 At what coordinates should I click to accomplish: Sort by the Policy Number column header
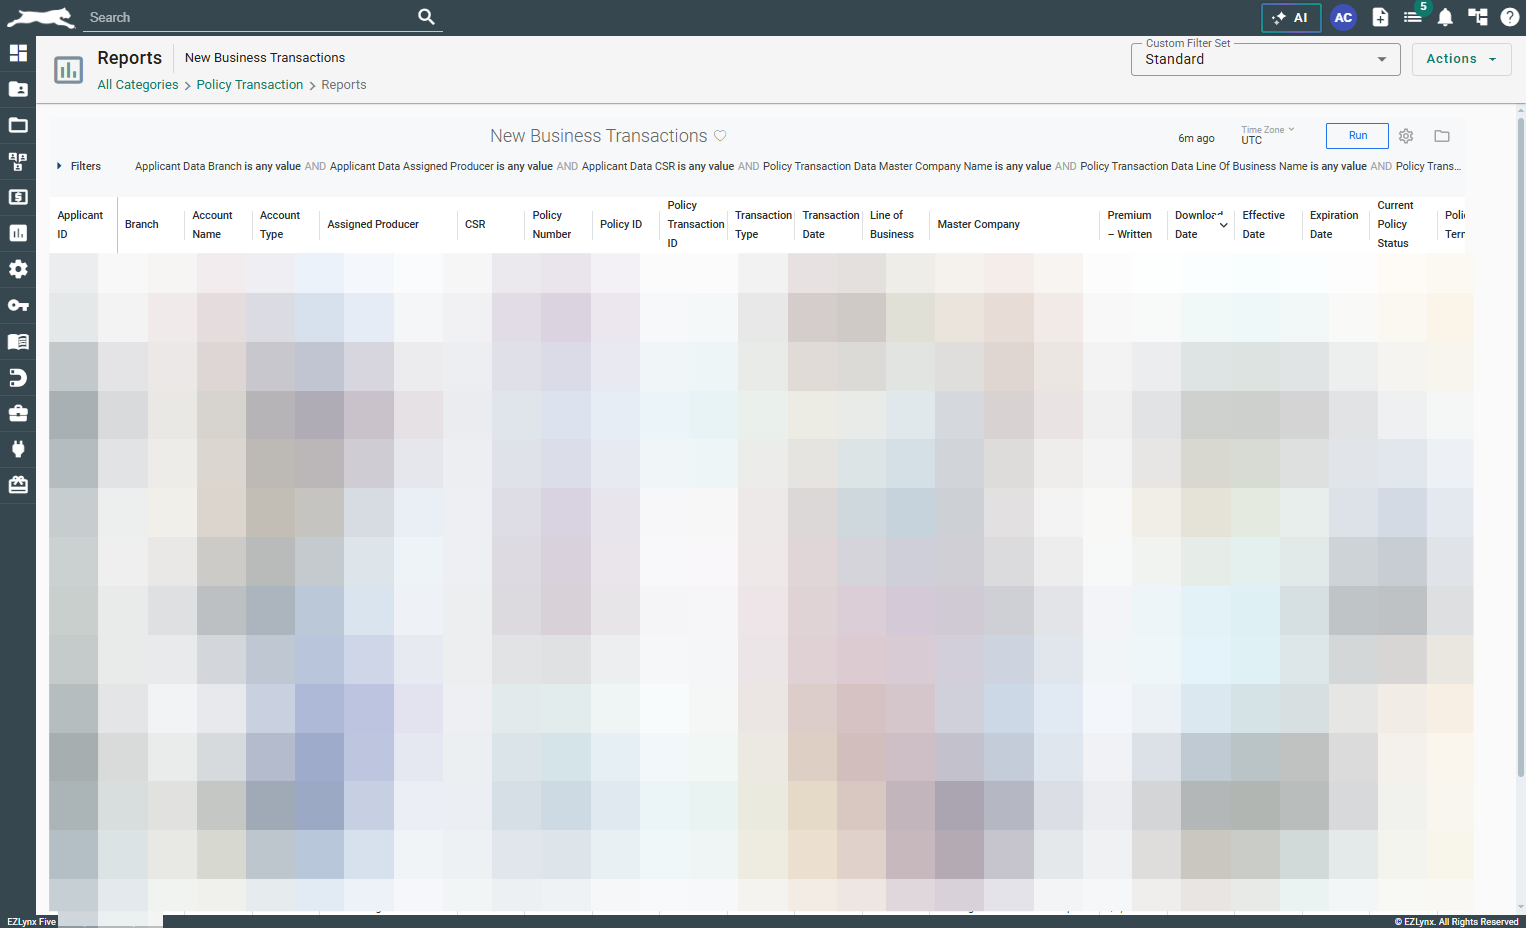point(552,225)
